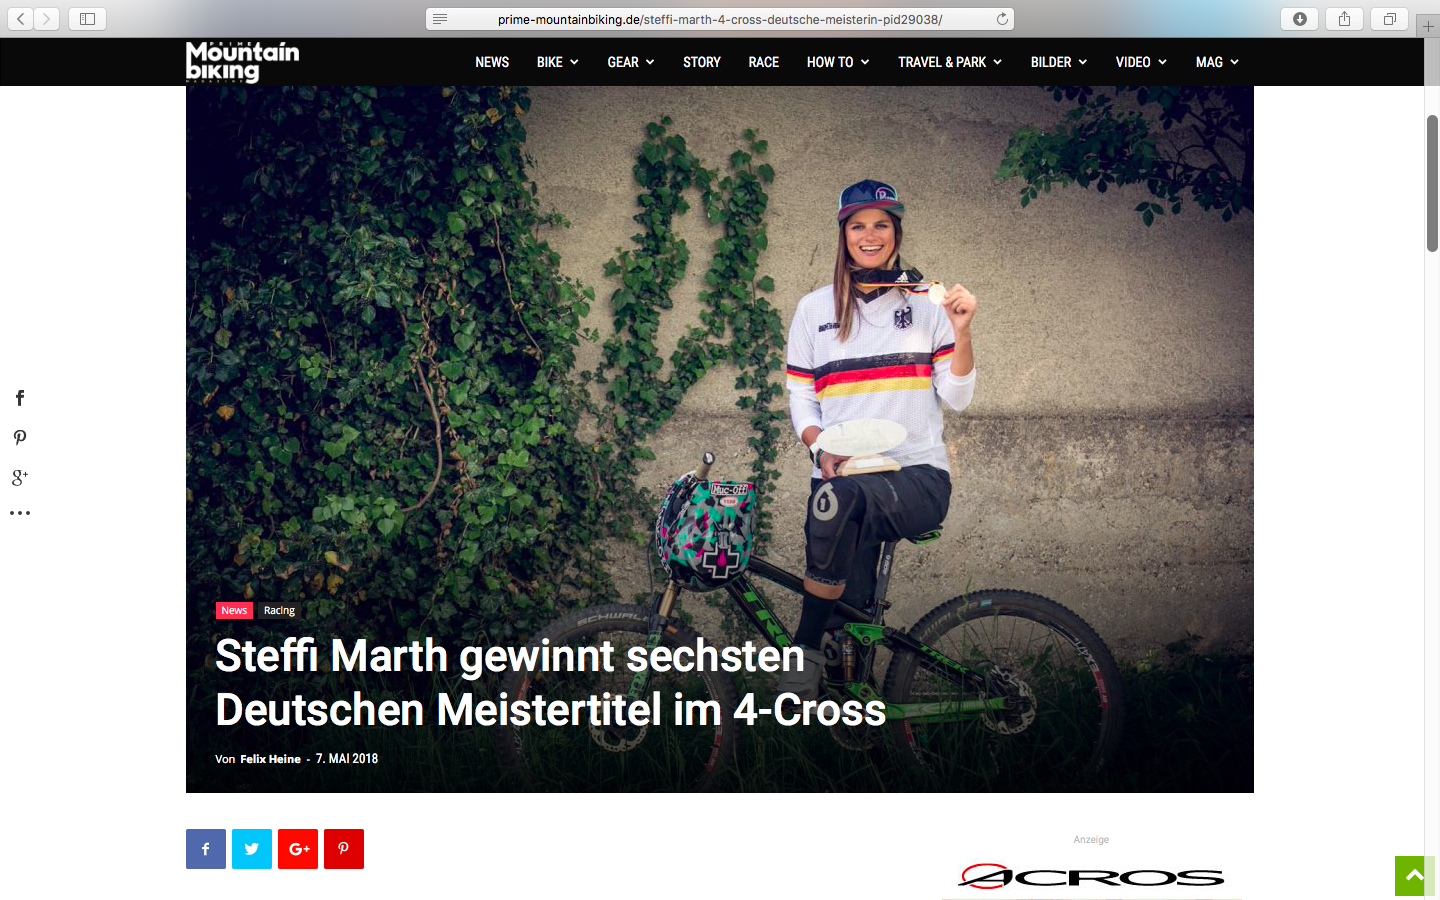The width and height of the screenshot is (1440, 900).
Task: Click the green back-to-top arrow
Action: [x=1414, y=876]
